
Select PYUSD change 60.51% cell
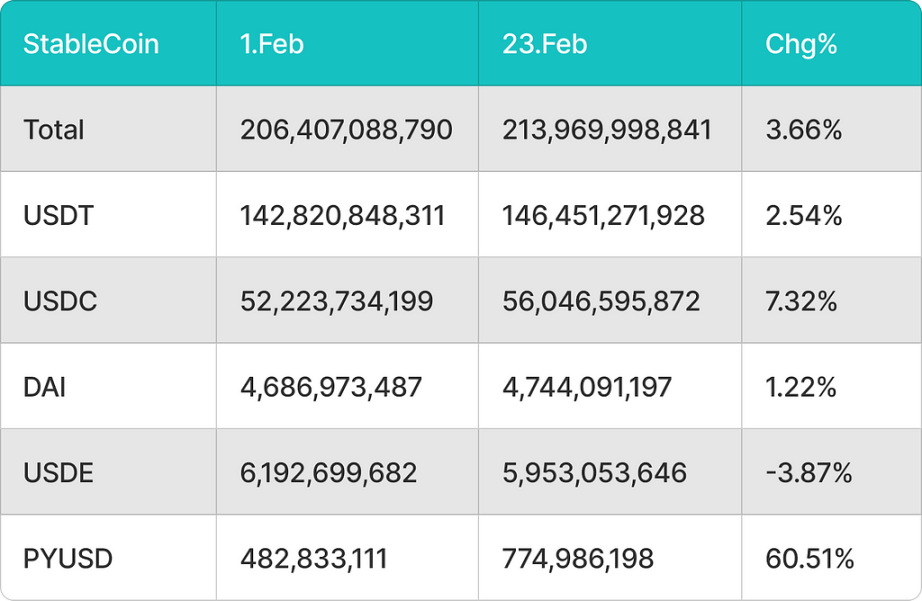pos(810,559)
